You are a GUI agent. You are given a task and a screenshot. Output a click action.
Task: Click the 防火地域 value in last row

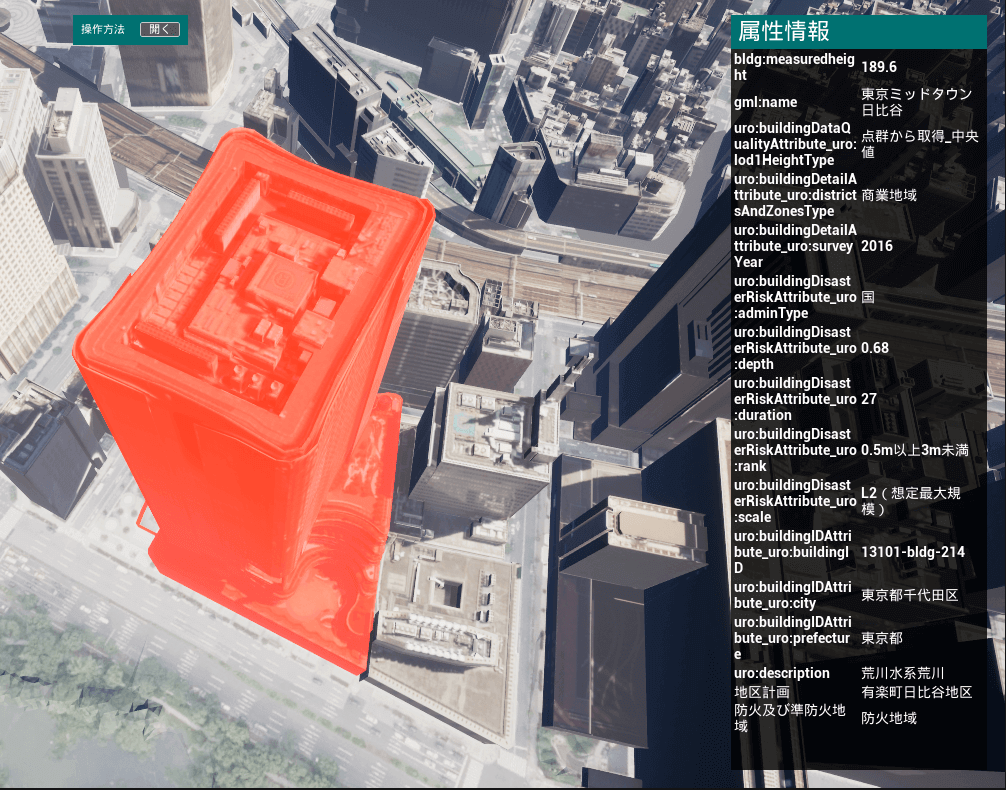tap(889, 718)
